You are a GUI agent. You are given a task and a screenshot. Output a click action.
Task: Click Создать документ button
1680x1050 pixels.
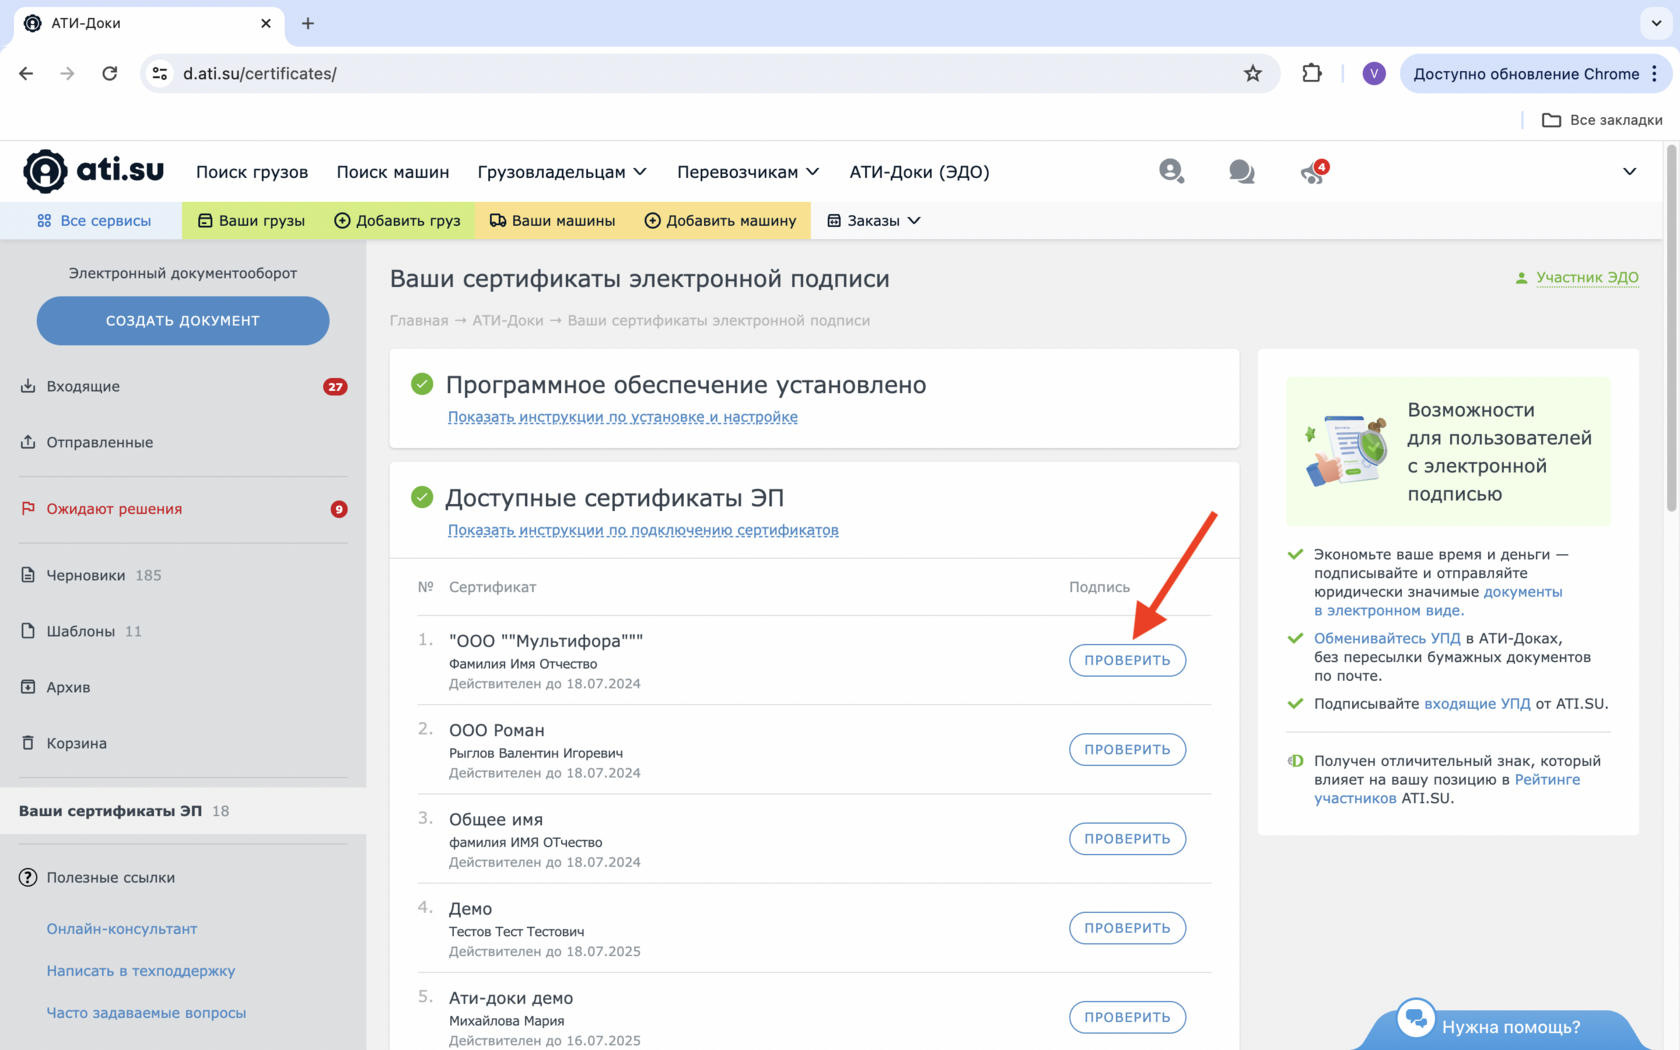click(x=183, y=320)
